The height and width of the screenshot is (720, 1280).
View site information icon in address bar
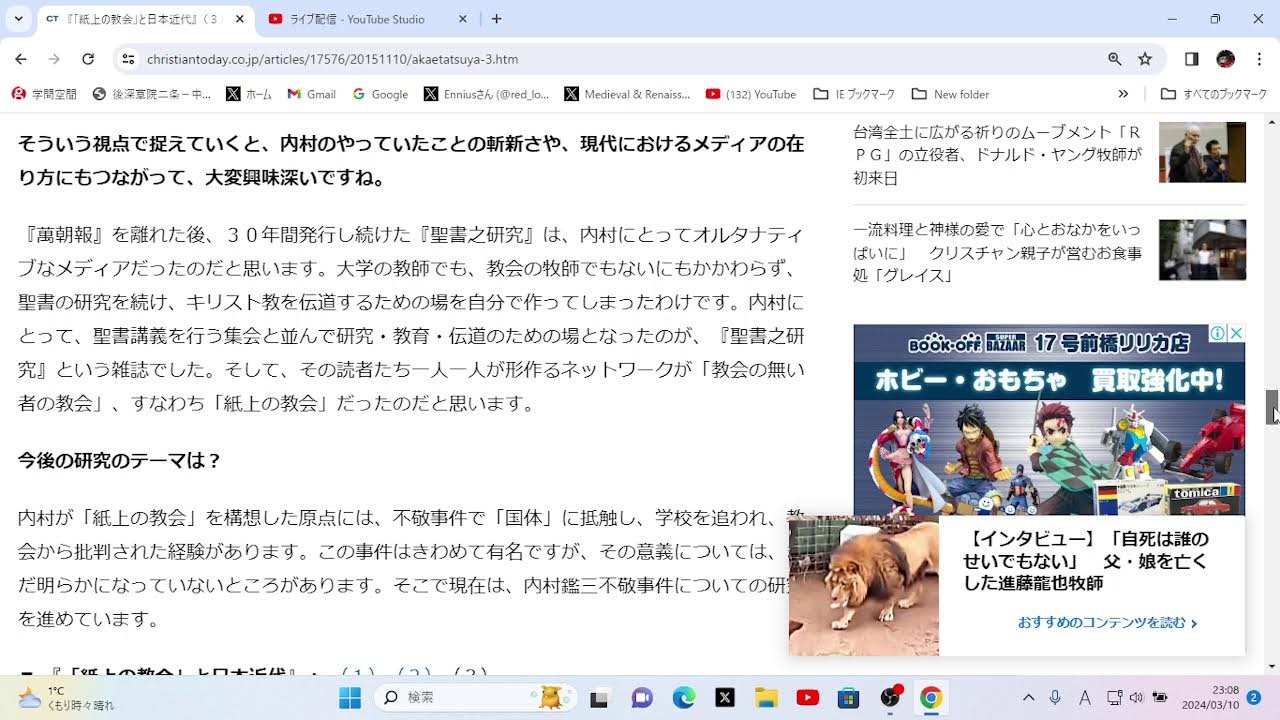(x=128, y=59)
